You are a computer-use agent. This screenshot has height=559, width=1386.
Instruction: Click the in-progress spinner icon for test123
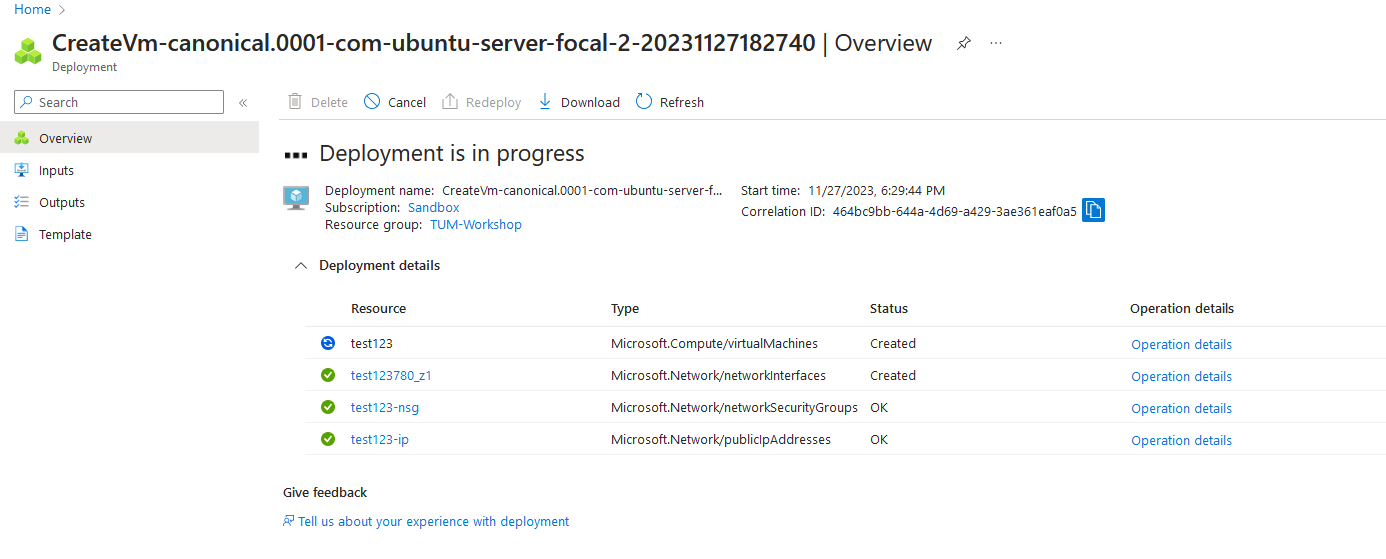click(x=328, y=344)
